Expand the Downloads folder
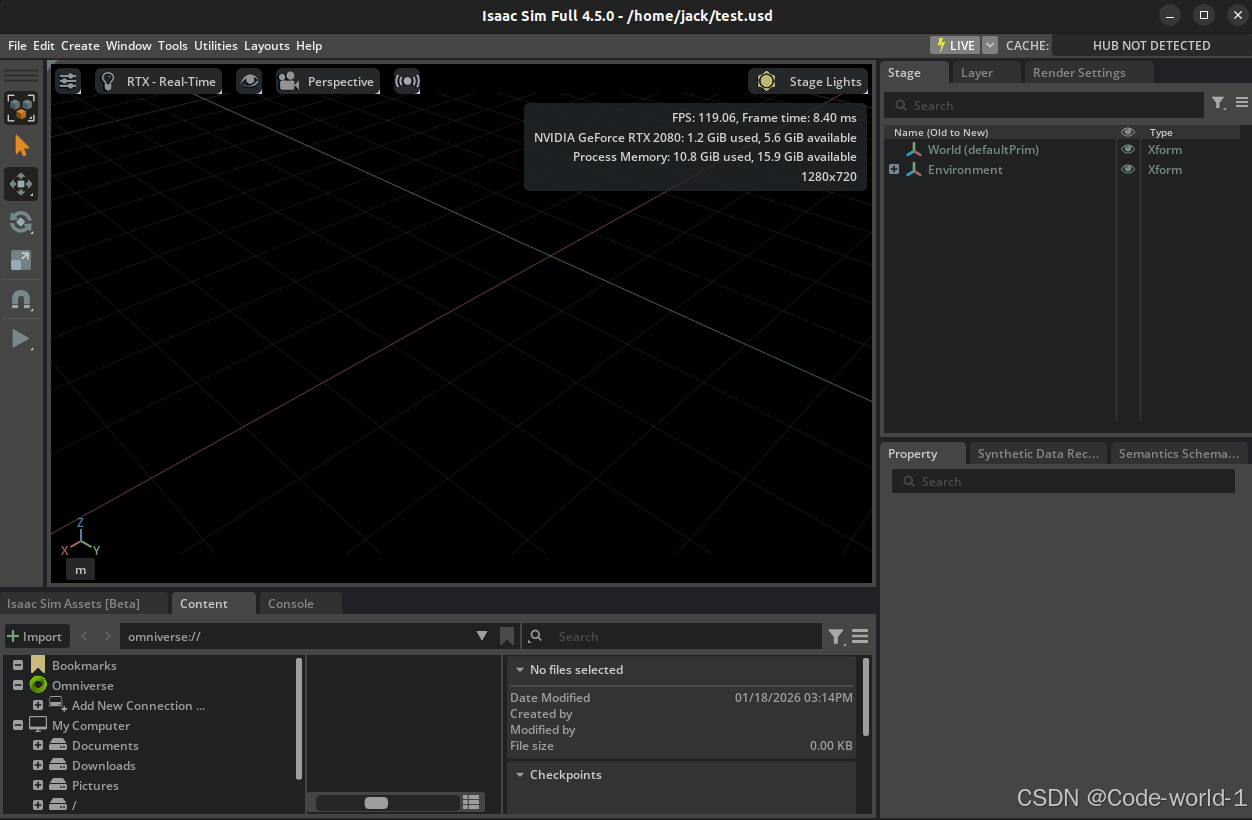Image resolution: width=1252 pixels, height=820 pixels. click(38, 765)
